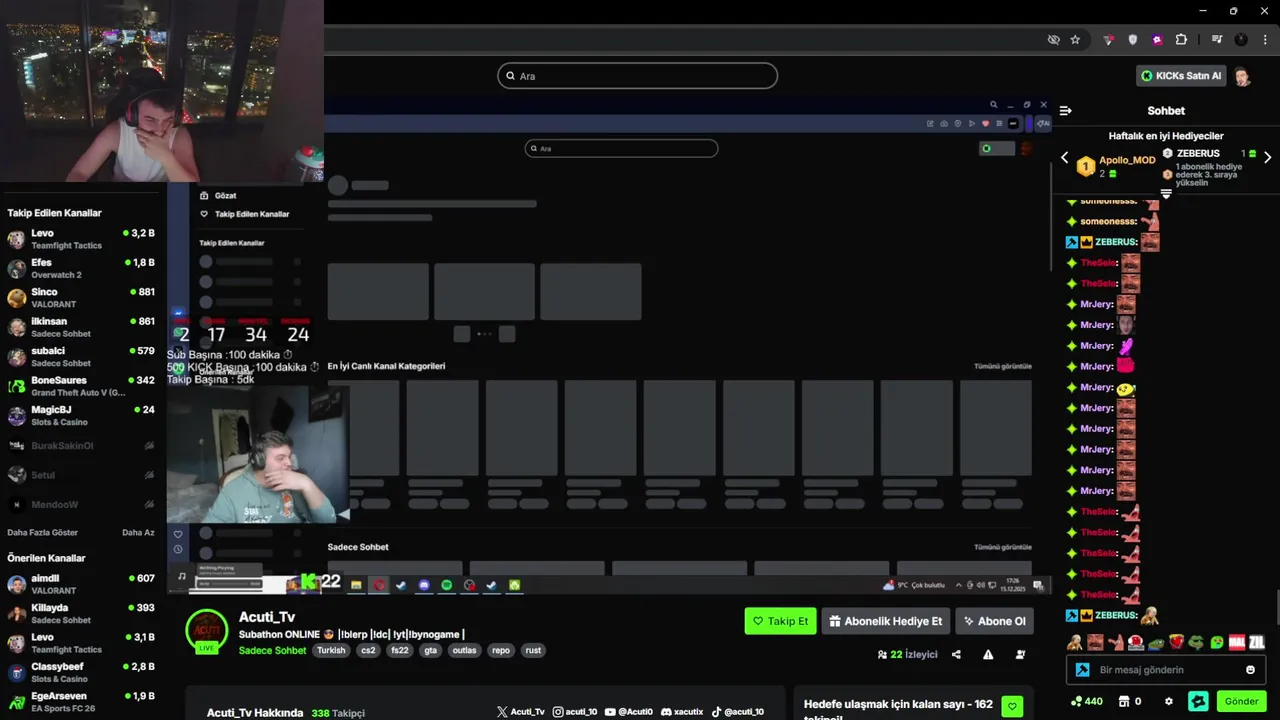
Task: Show next top gifter
Action: pyautogui.click(x=1267, y=158)
